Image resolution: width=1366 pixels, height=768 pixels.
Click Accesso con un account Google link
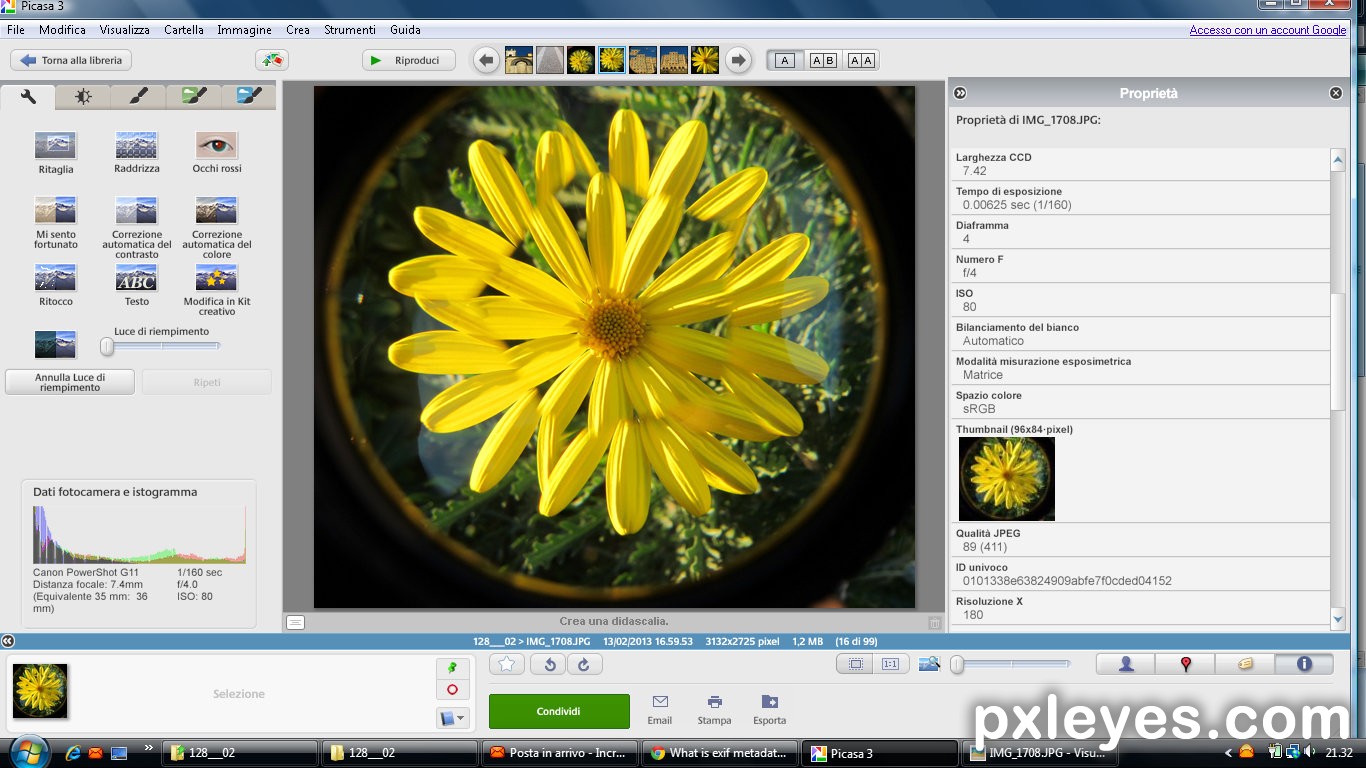tap(1268, 30)
